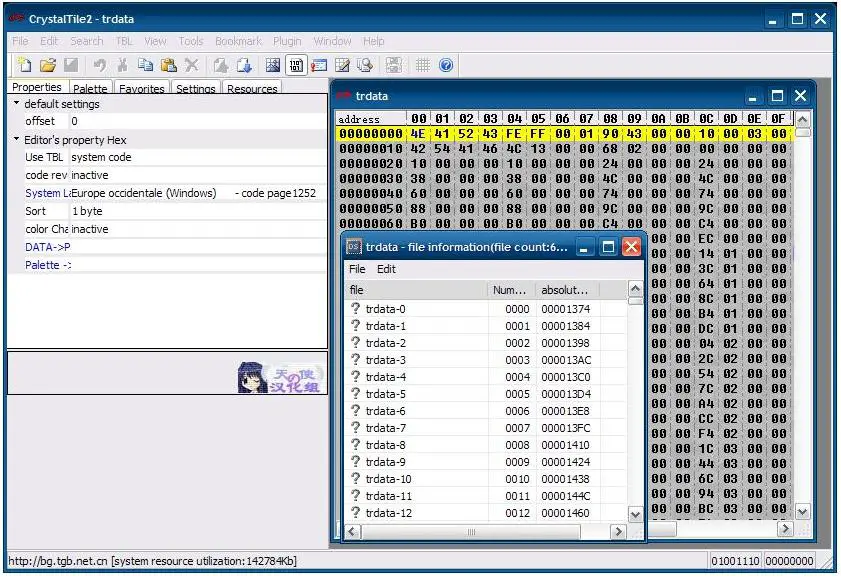Click the Open folder toolbar icon

pyautogui.click(x=48, y=65)
